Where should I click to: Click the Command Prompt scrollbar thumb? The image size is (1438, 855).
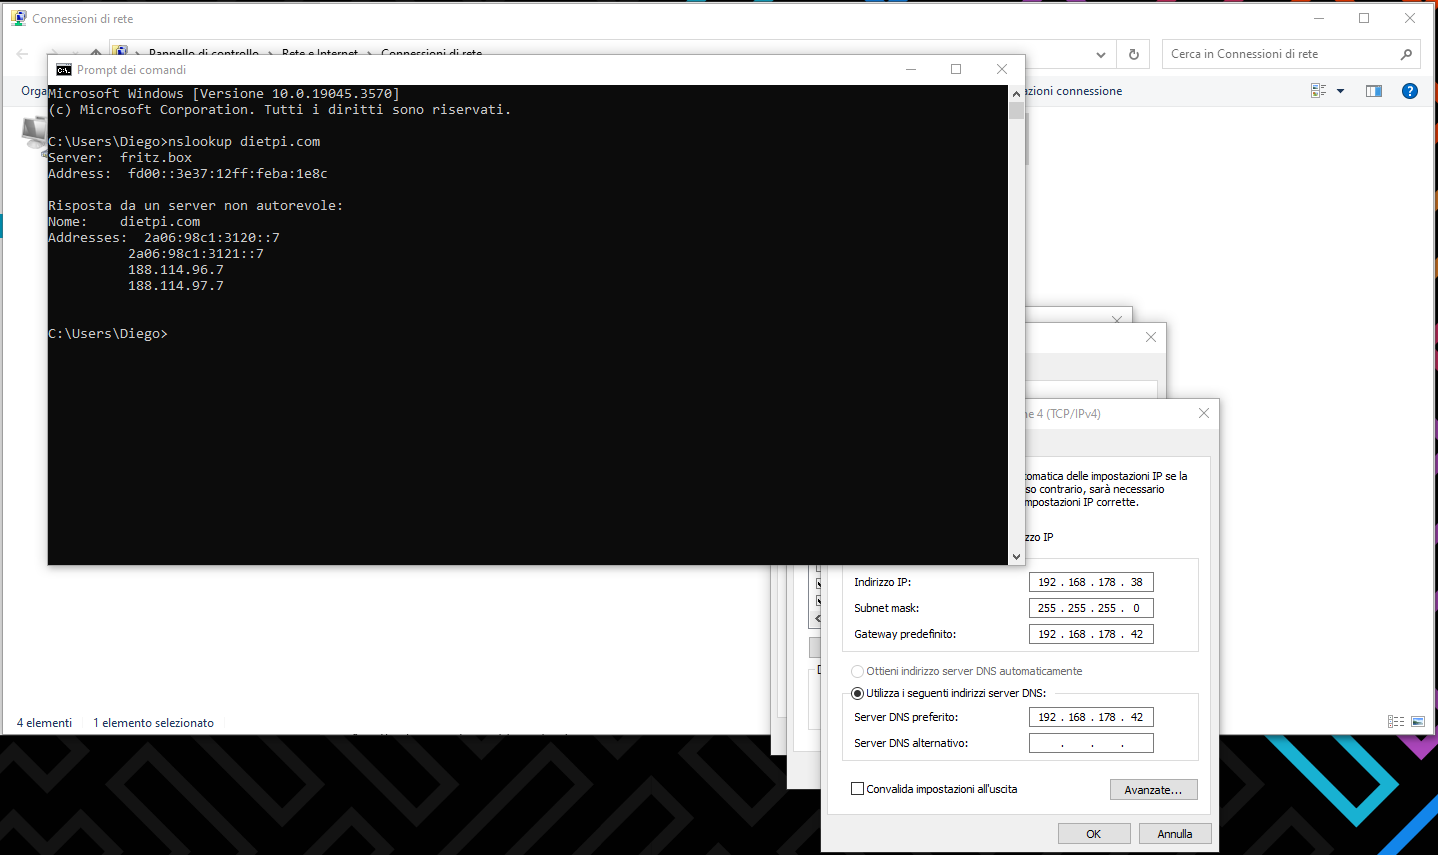click(1017, 110)
